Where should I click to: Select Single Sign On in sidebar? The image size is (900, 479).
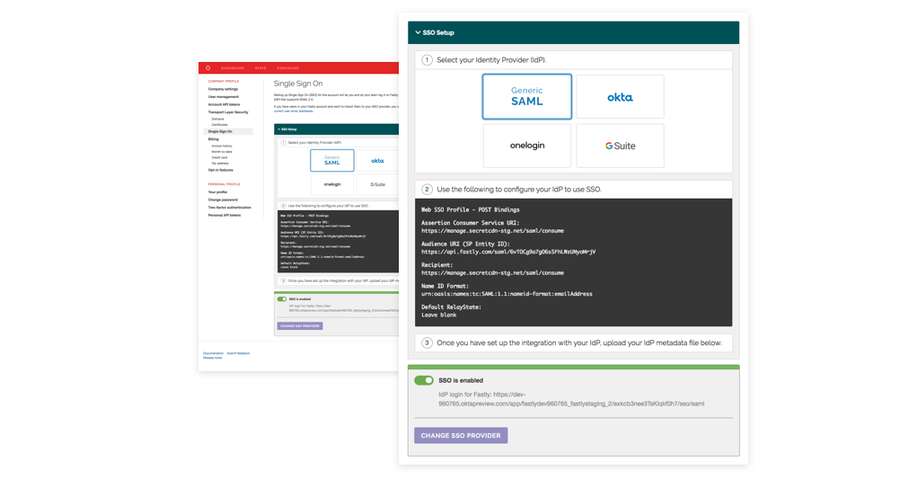228,131
